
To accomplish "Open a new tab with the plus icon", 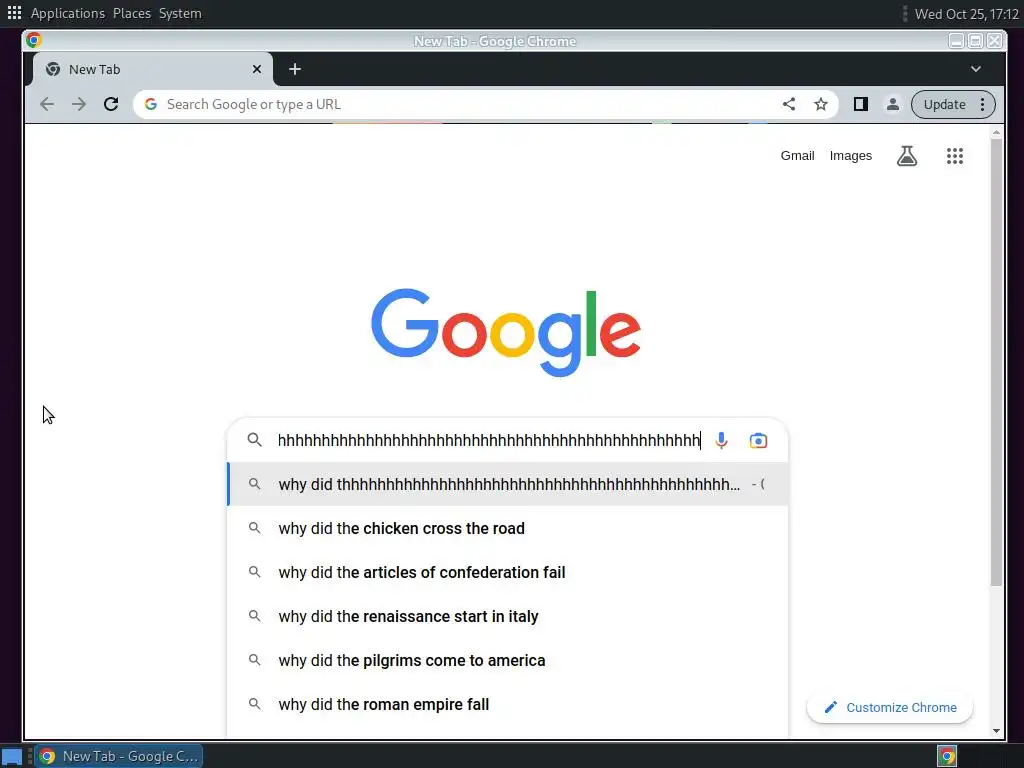I will [x=295, y=69].
